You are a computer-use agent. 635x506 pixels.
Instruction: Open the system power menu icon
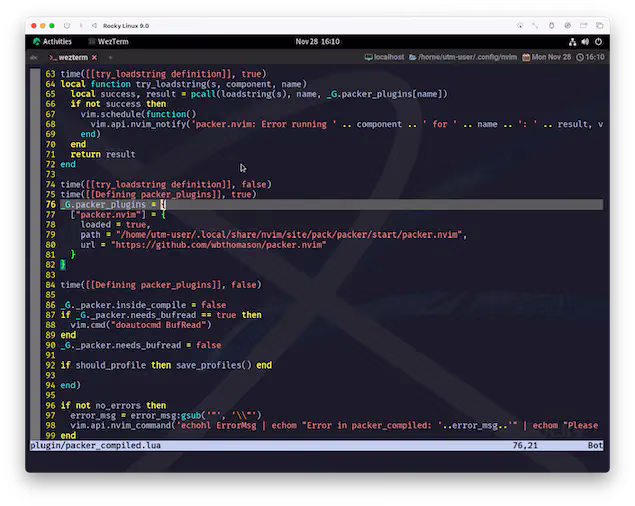599,42
